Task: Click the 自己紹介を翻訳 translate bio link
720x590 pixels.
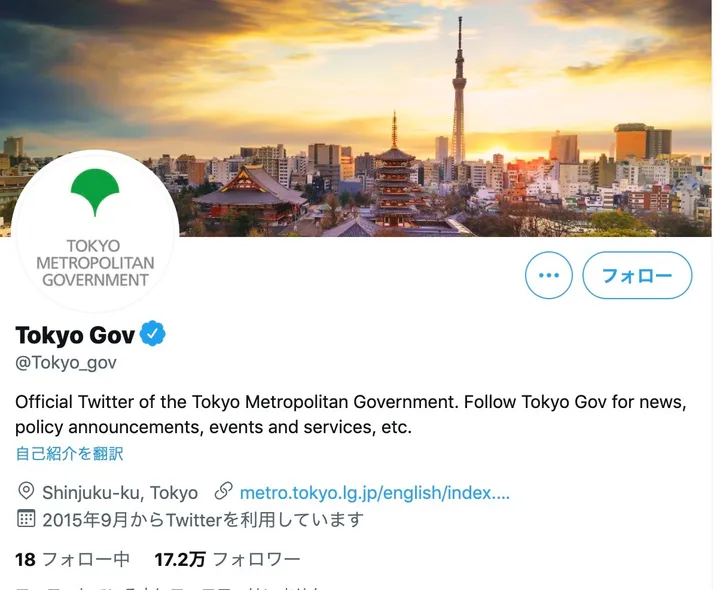Action: point(69,454)
